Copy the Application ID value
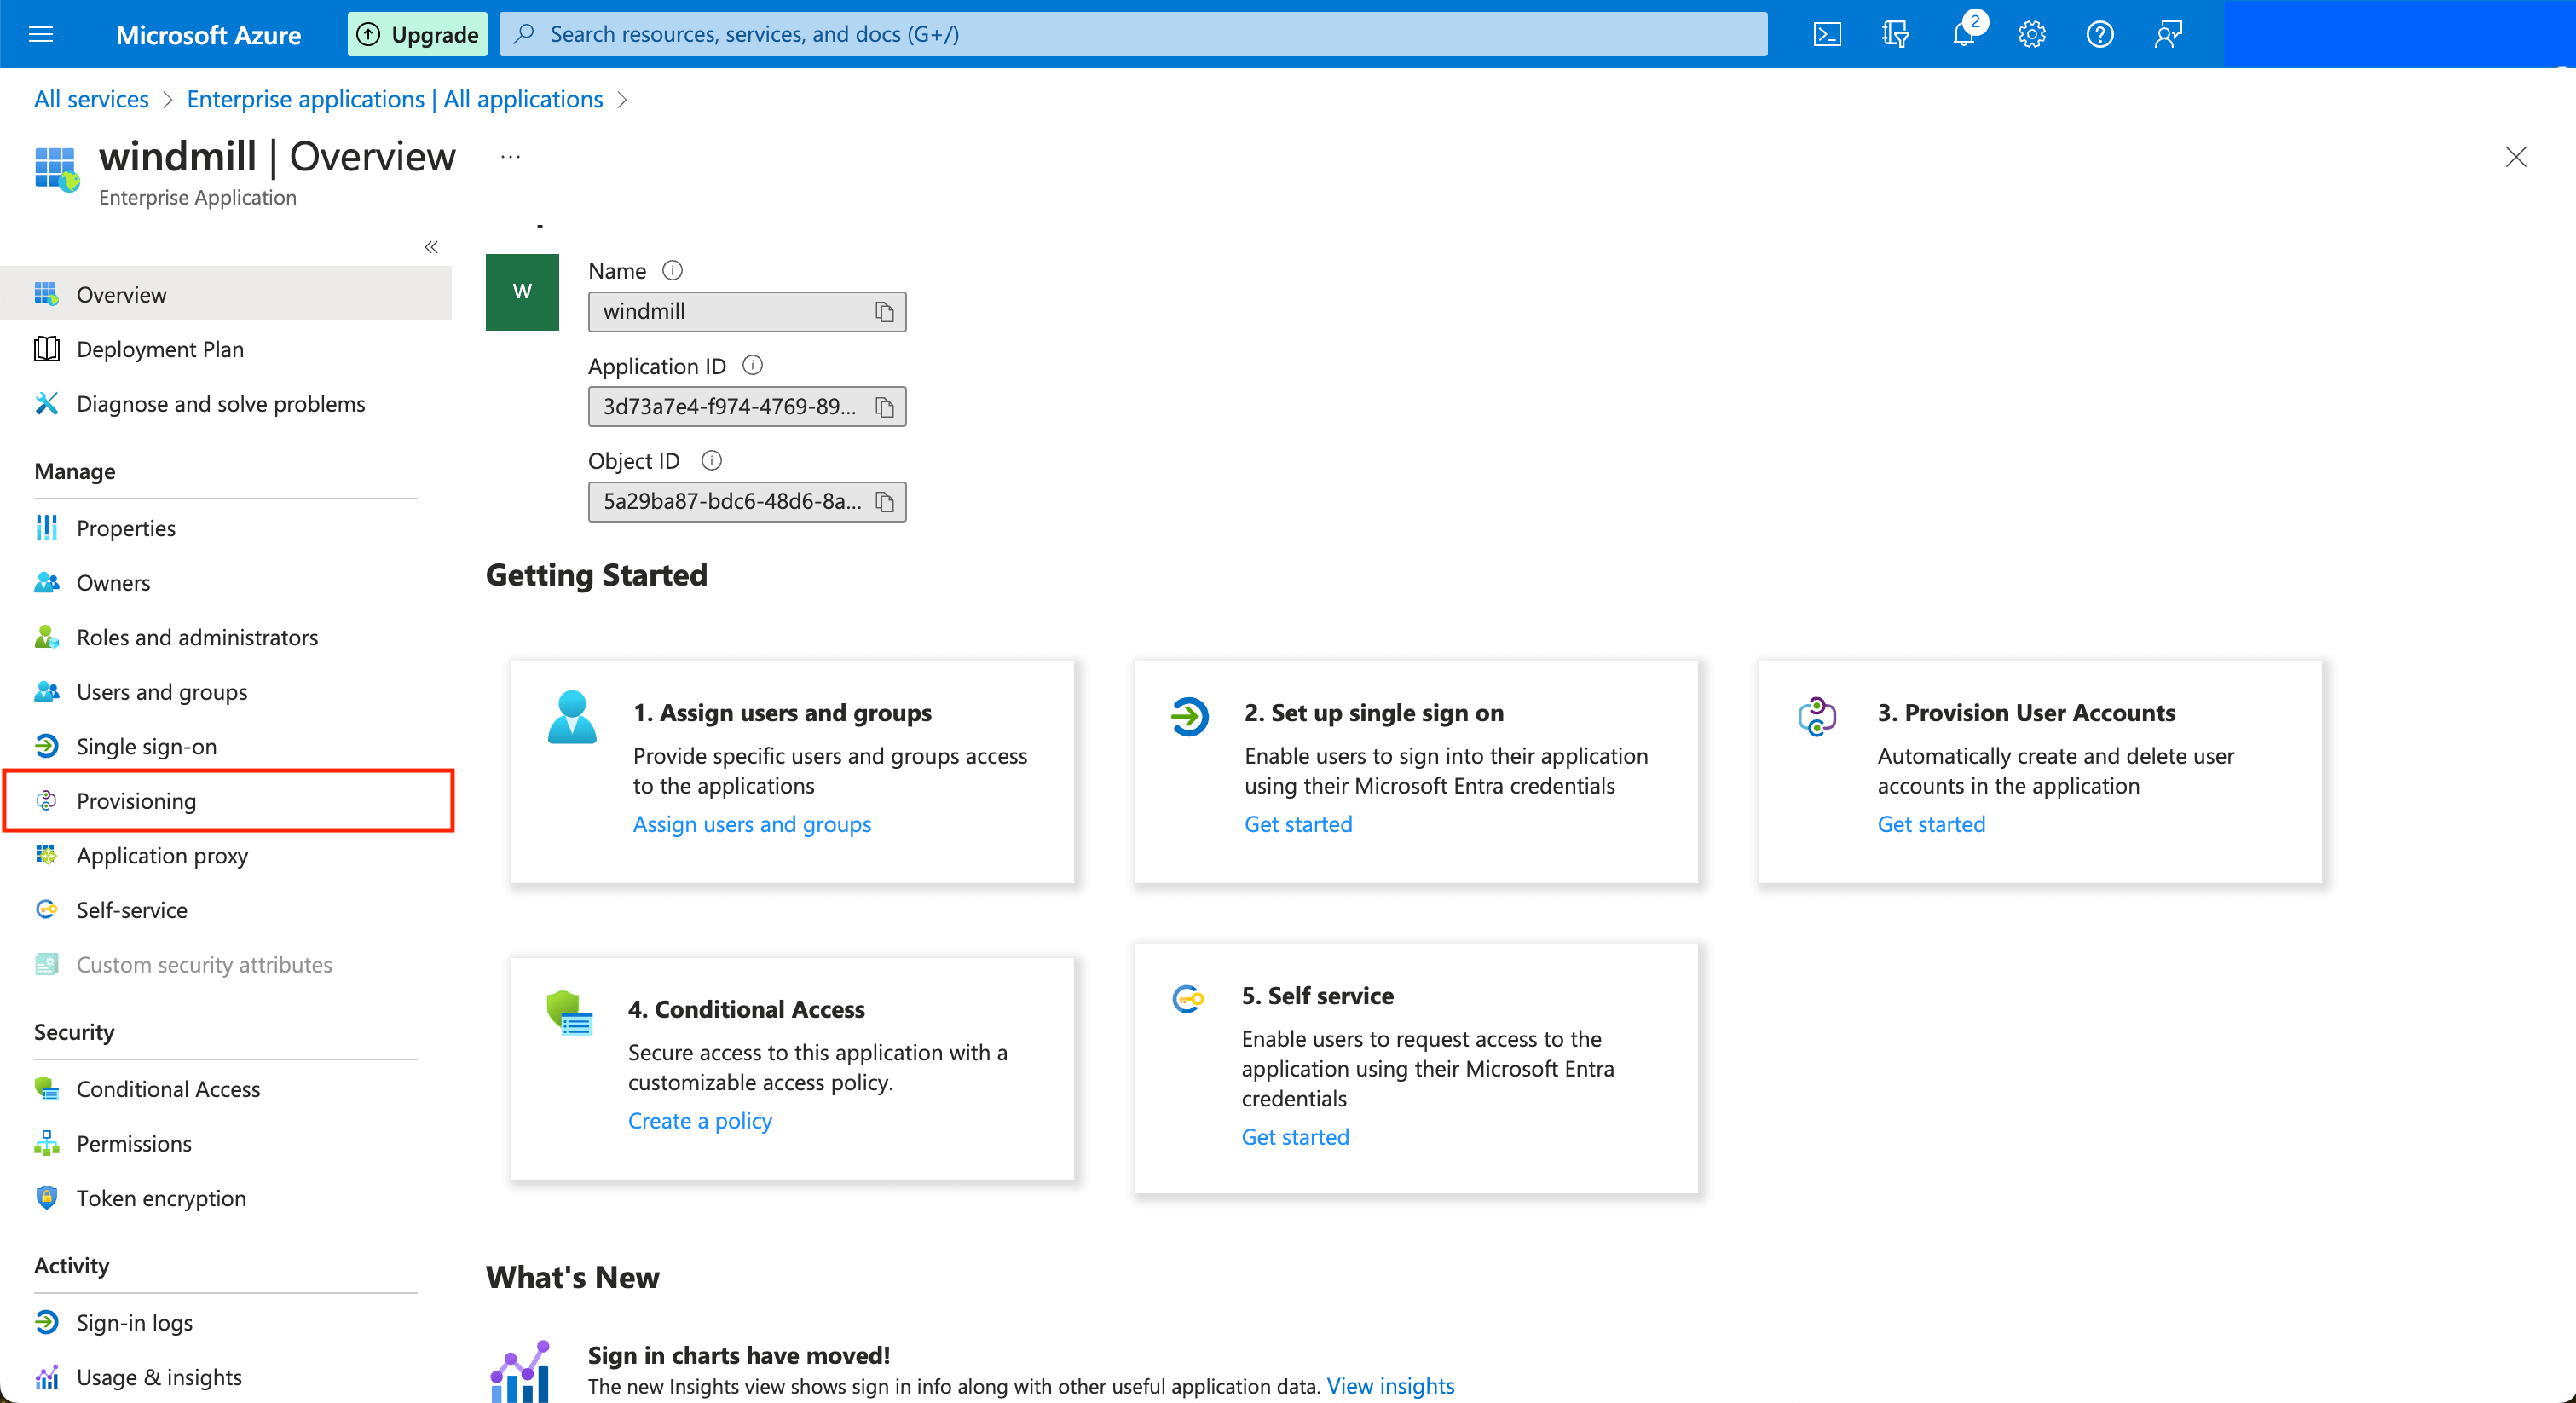Image resolution: width=2576 pixels, height=1403 pixels. tap(884, 406)
